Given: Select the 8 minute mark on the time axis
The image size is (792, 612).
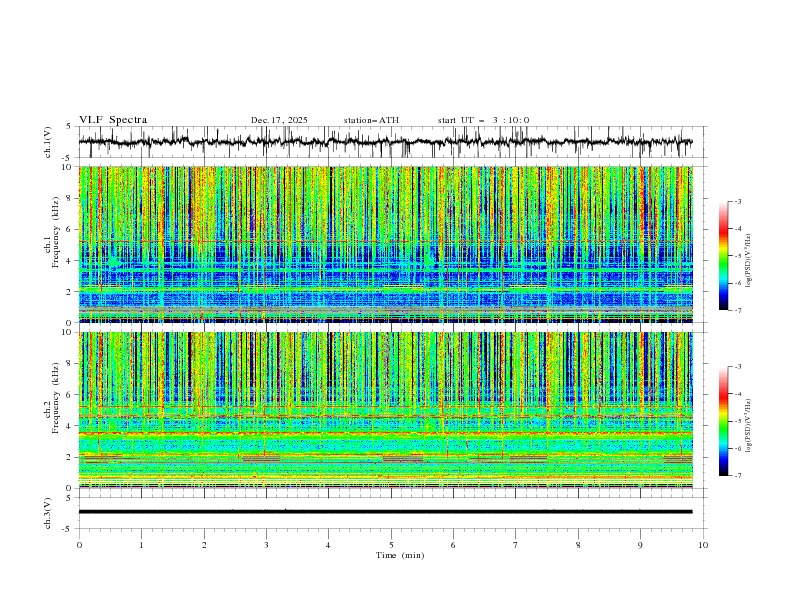Looking at the screenshot, I should 578,545.
